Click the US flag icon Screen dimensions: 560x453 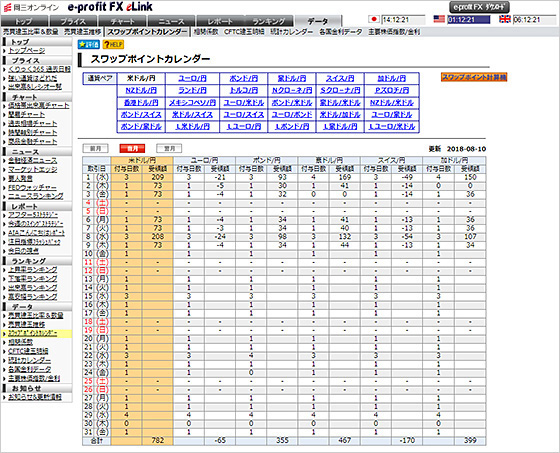point(439,19)
